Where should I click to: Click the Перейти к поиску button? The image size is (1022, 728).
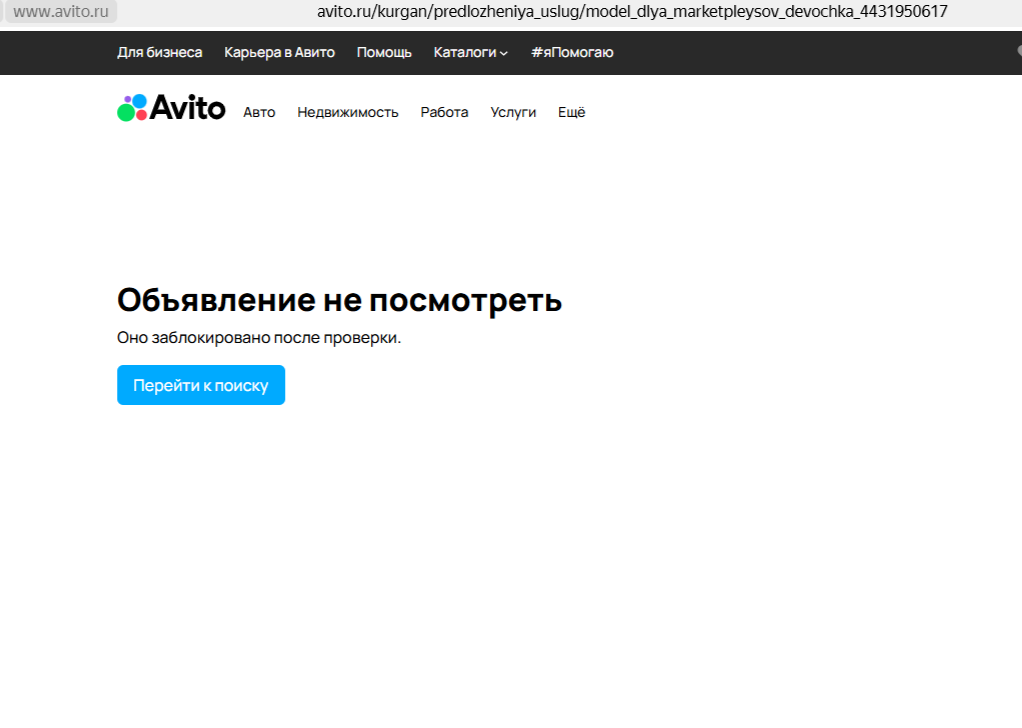[x=200, y=385]
